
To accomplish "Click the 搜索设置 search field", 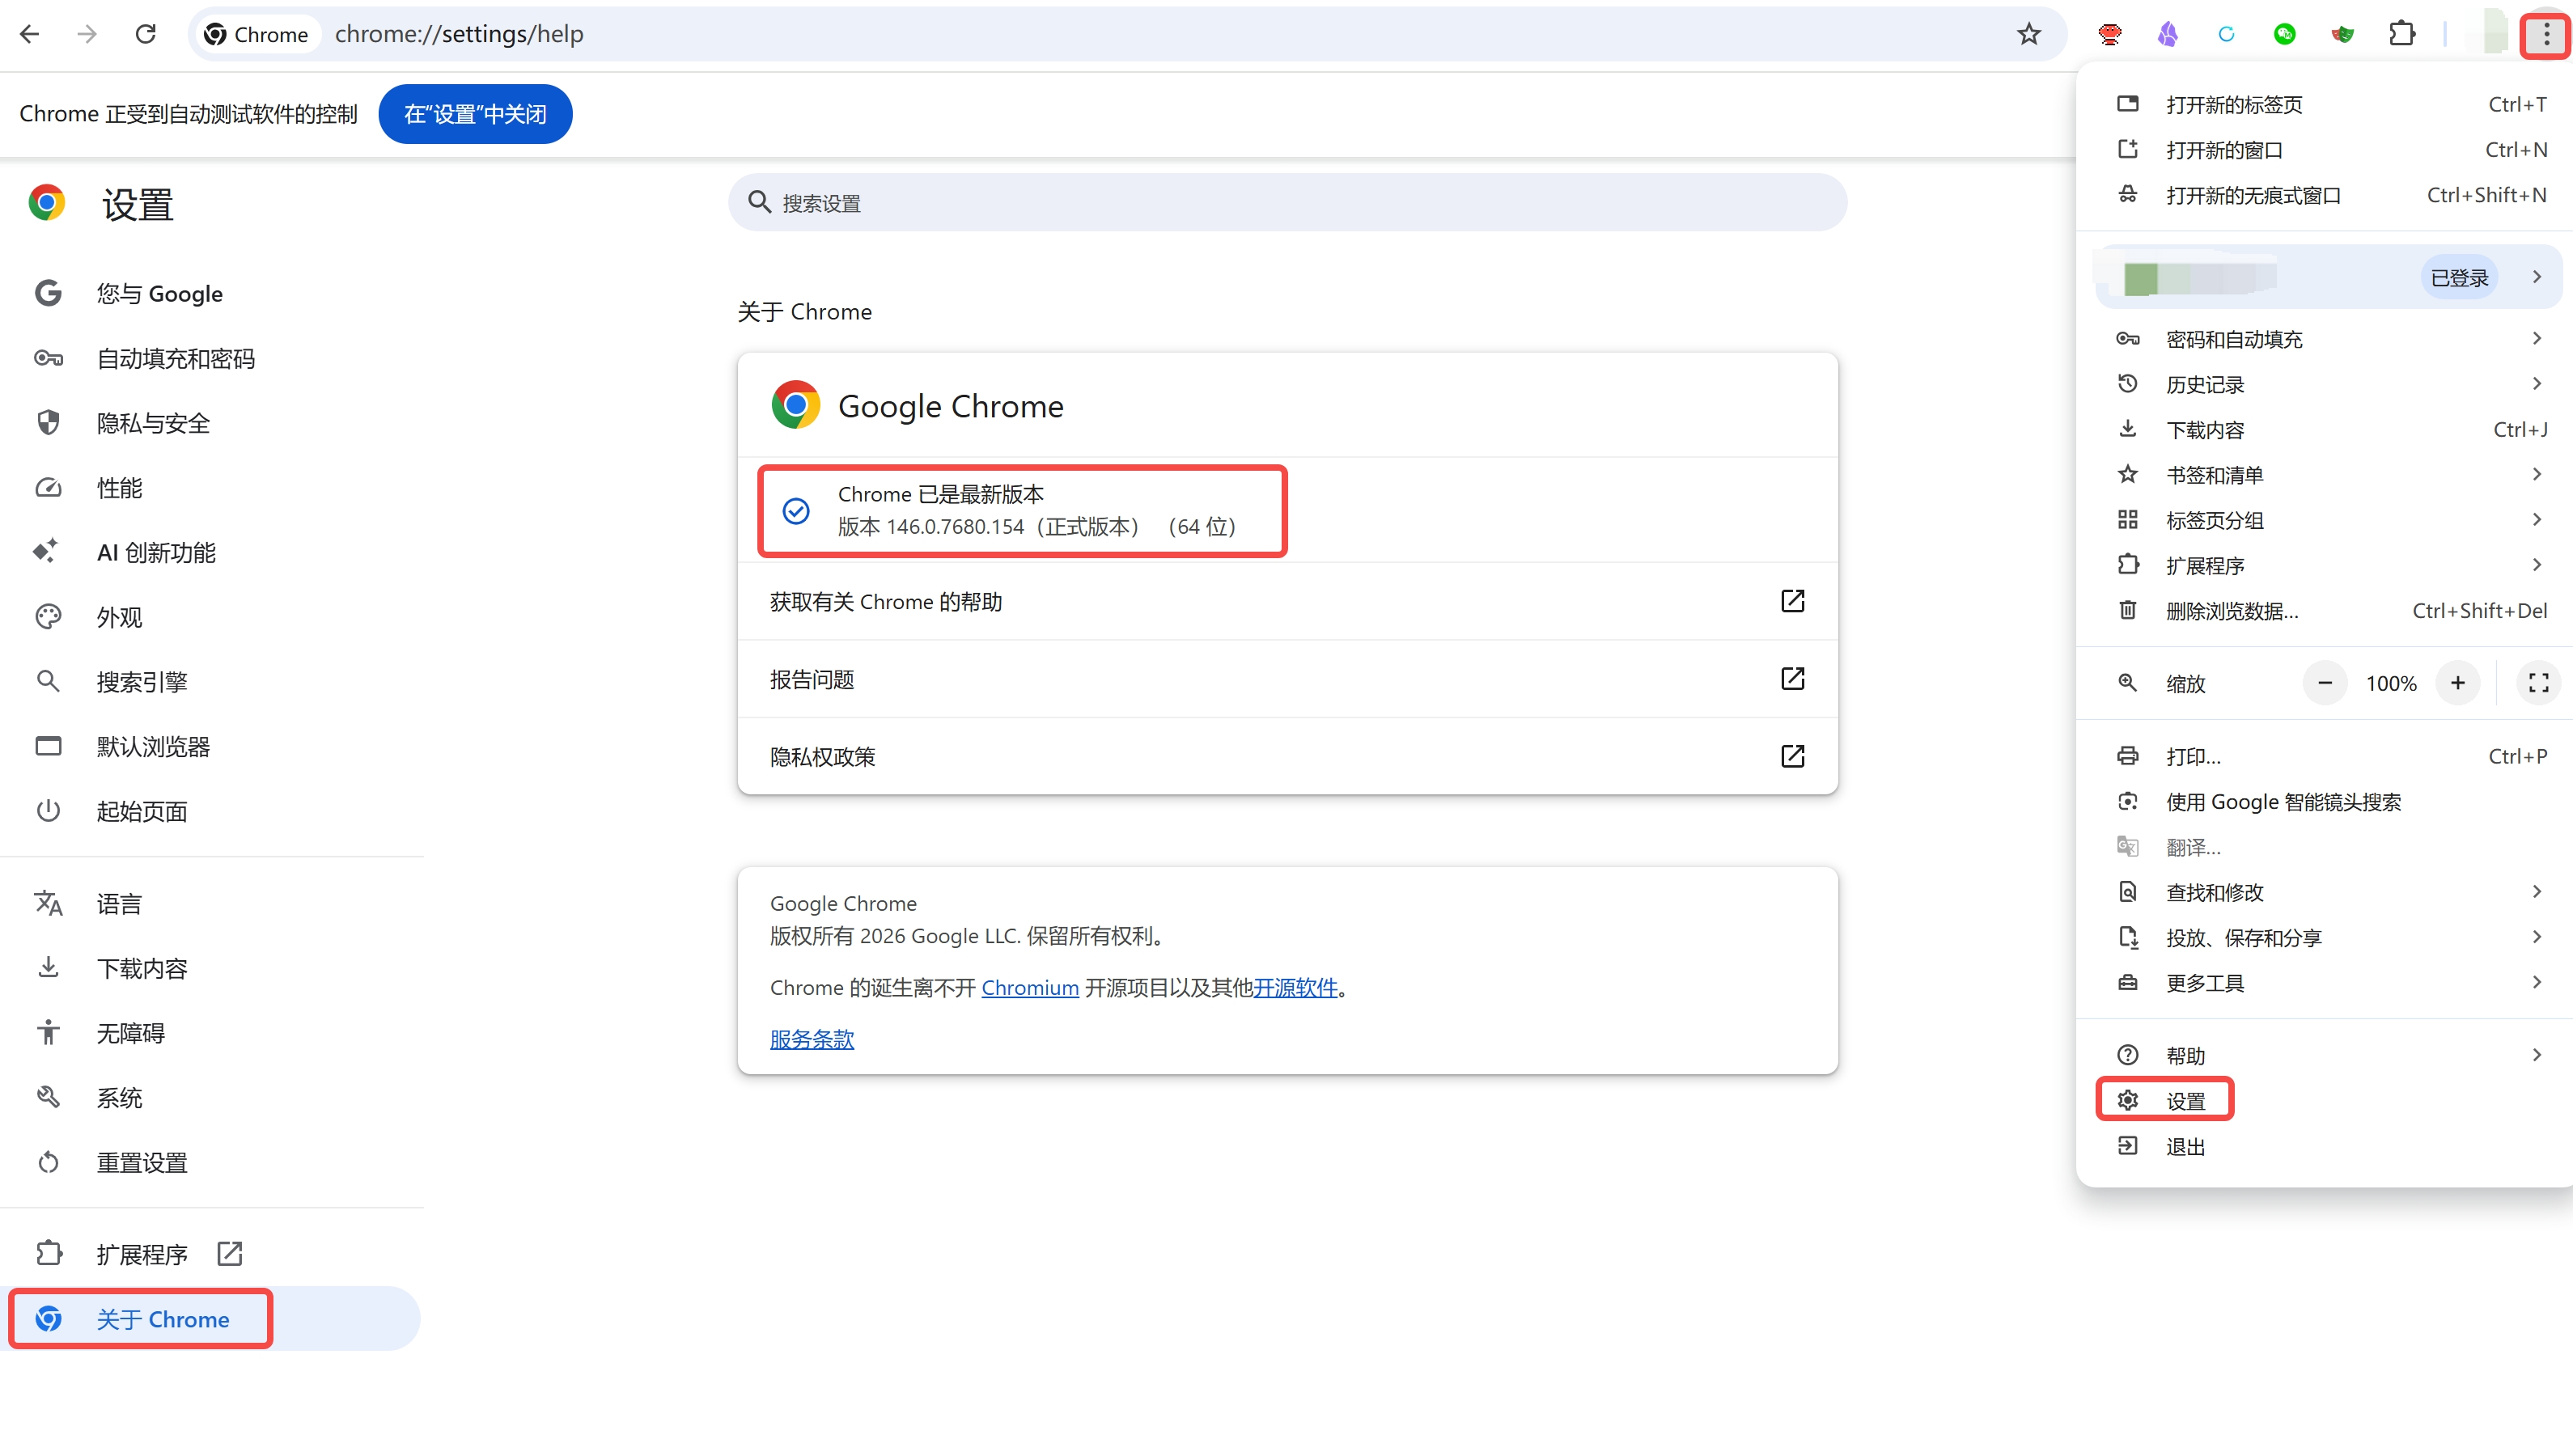I will [x=1287, y=202].
